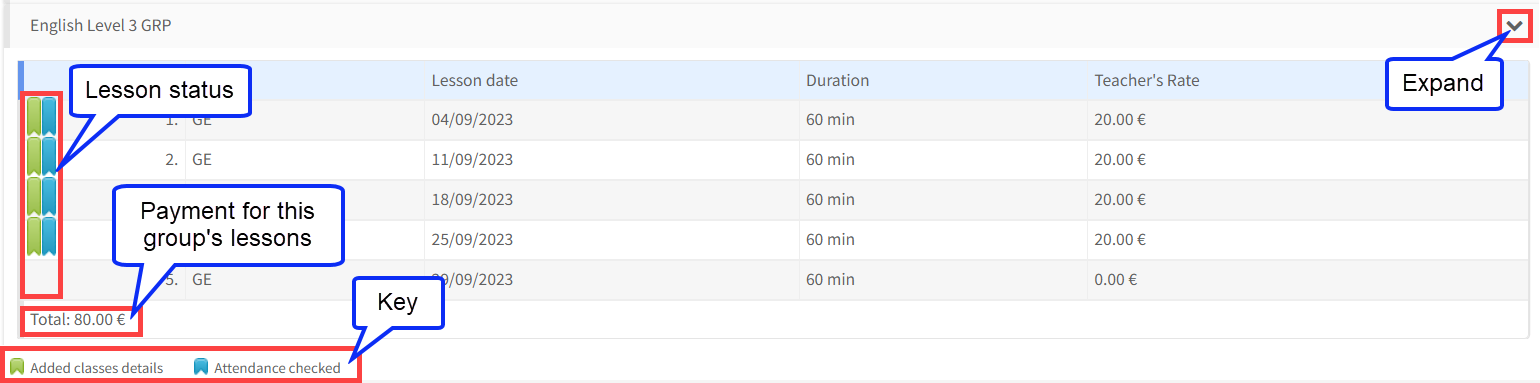The image size is (1540, 383).
Task: Click blue attendance ribbon for lesson 1
Action: pos(49,117)
